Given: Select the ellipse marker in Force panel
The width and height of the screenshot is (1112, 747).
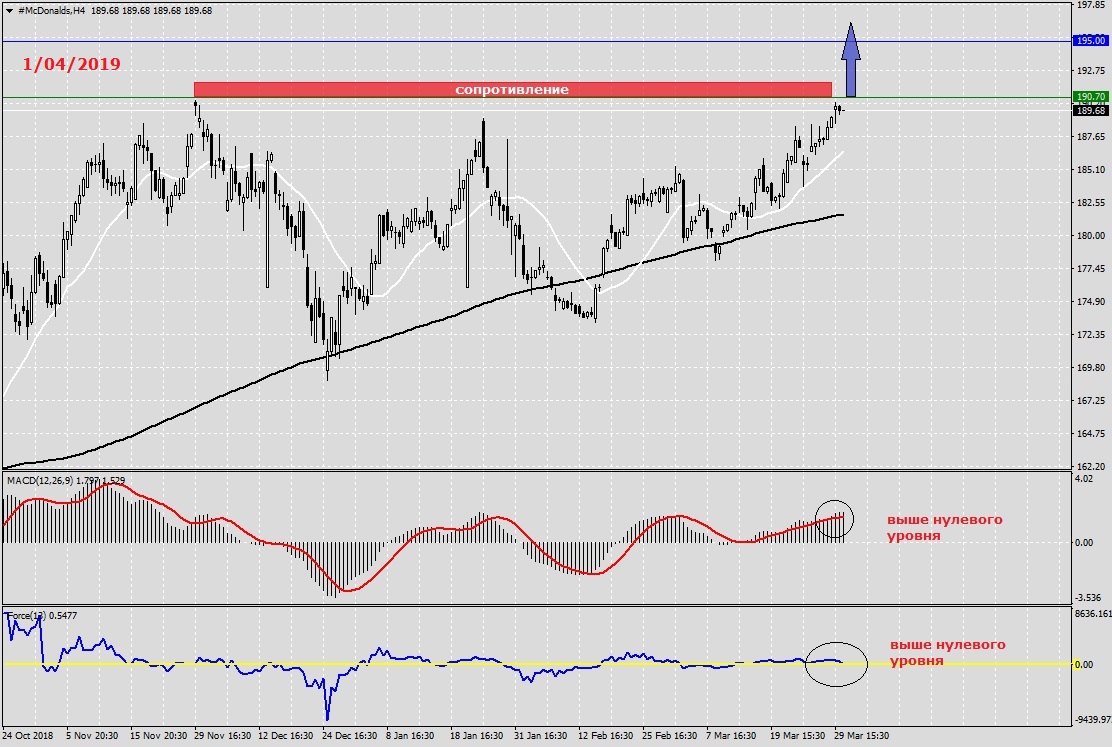Looking at the screenshot, I should click(x=836, y=663).
